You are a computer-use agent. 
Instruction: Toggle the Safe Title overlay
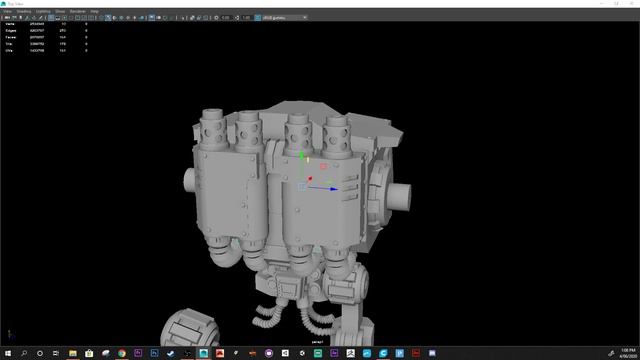90,18
